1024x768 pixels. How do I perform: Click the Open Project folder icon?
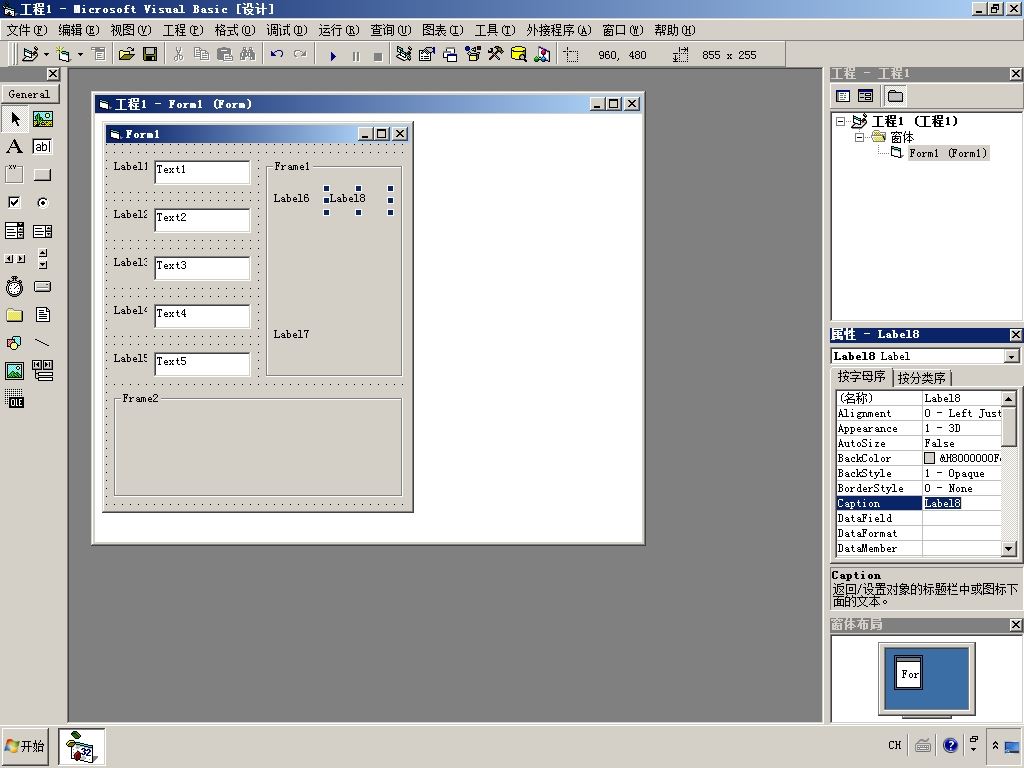127,54
